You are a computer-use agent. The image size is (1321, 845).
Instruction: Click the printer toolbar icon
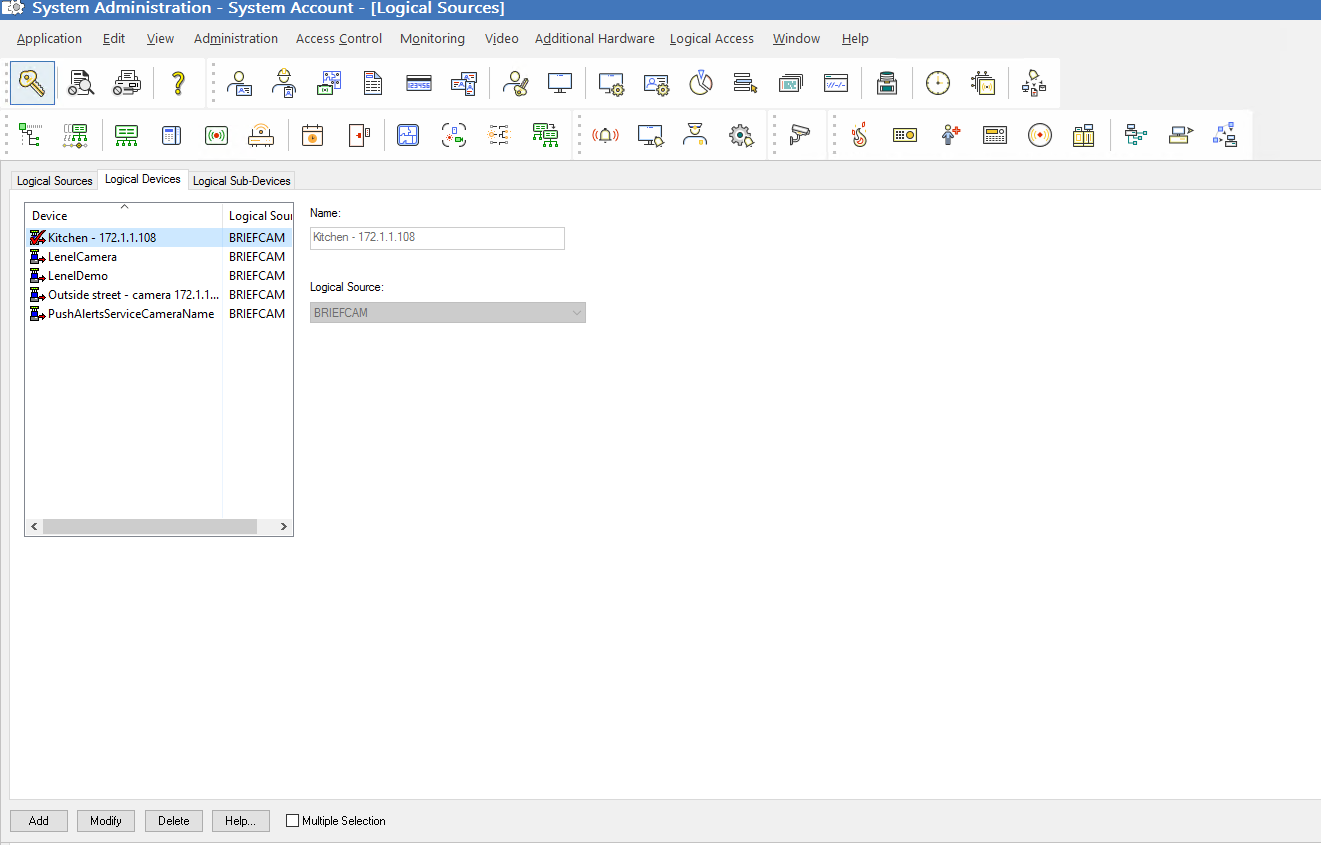pyautogui.click(x=126, y=83)
